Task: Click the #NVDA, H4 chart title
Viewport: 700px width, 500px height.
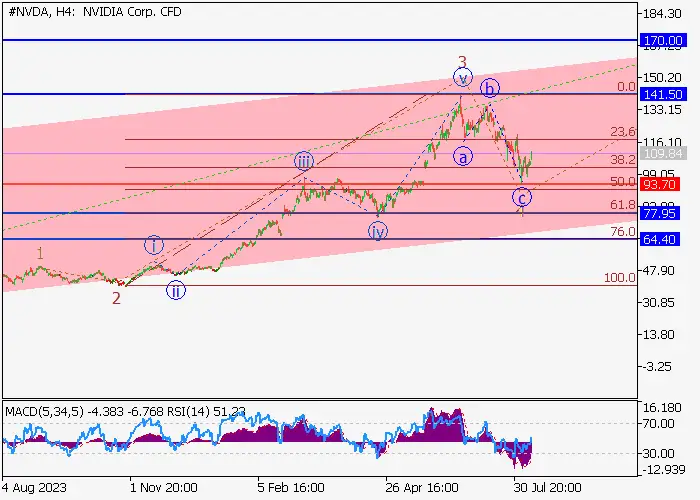Action: [95, 12]
